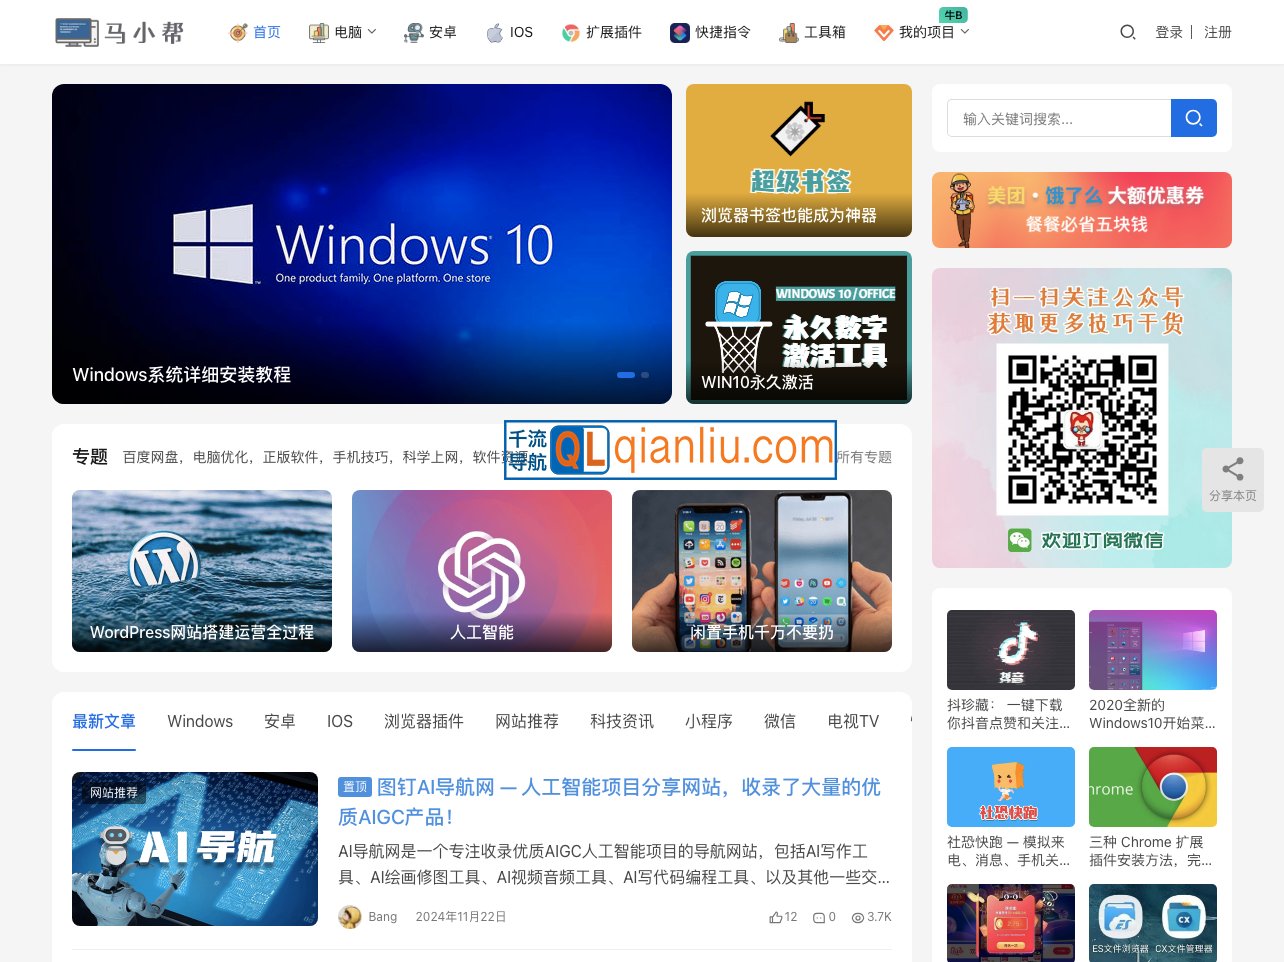Screen dimensions: 1284x962
Task: Switch to the Windows article tab
Action: tap(200, 721)
